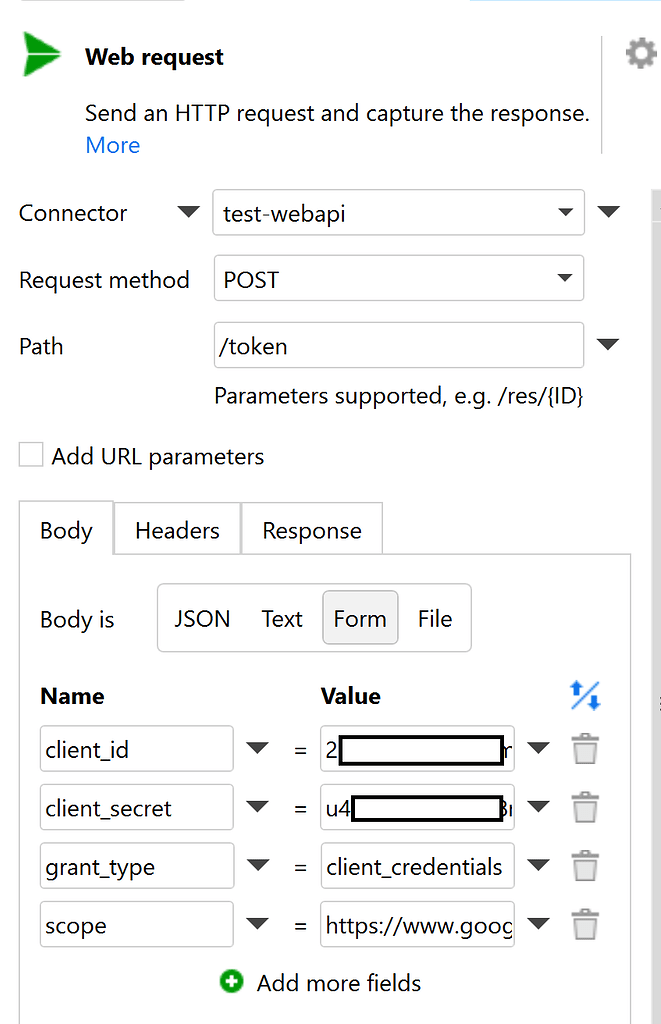Switch to the Headers tab
The width and height of the screenshot is (661, 1024).
(177, 530)
